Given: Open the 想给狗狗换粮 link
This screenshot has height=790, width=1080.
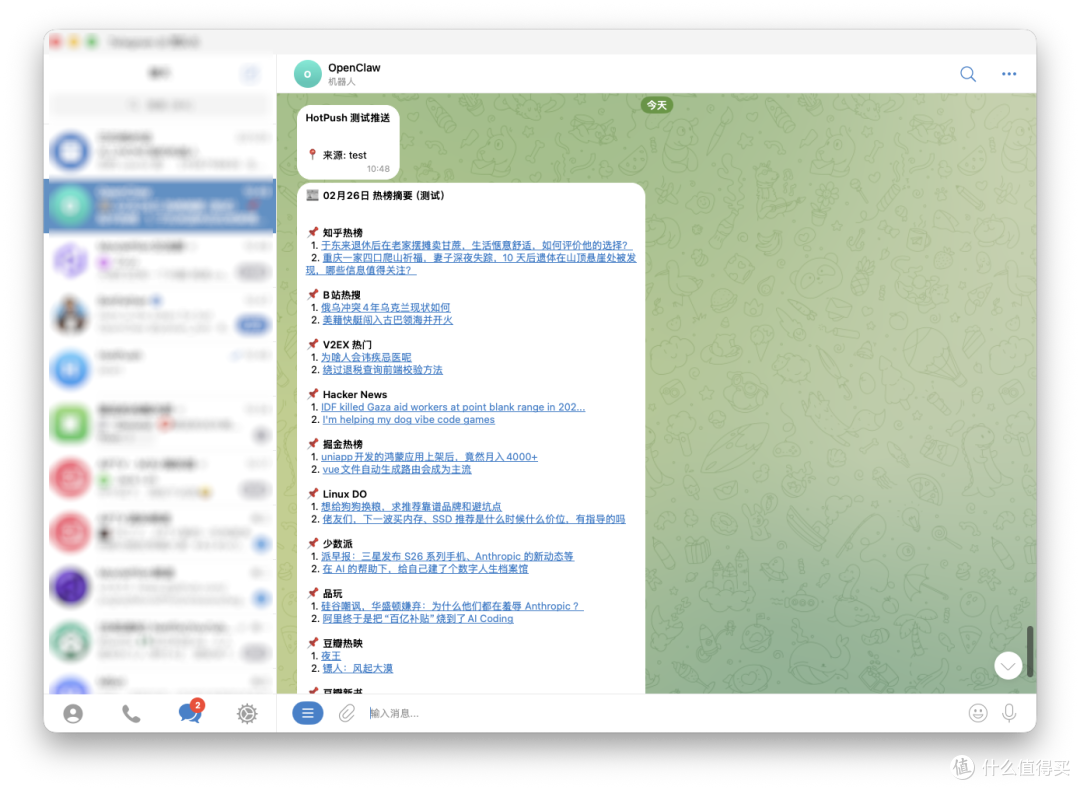Looking at the screenshot, I should point(411,506).
